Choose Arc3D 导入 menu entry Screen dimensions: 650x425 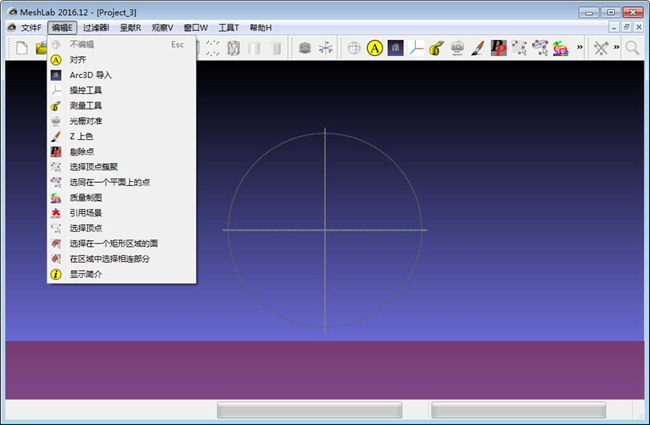click(x=121, y=75)
